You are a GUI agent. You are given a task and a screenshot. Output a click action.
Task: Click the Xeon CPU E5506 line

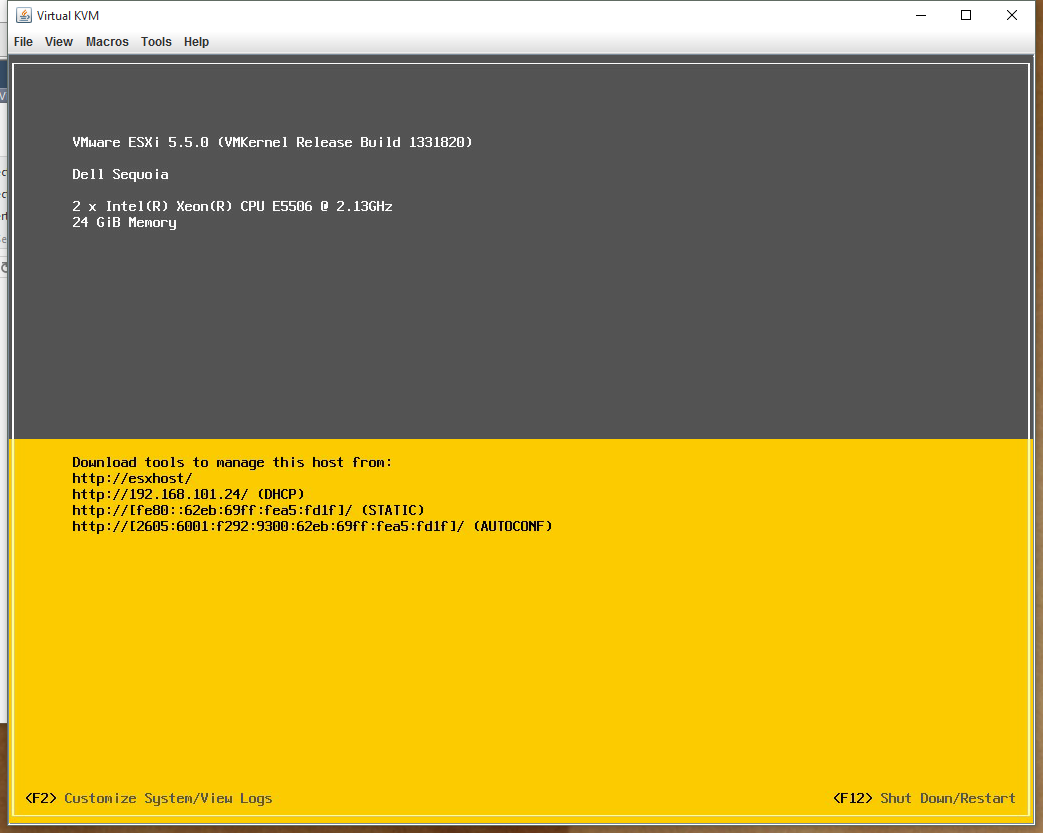[x=232, y=206]
